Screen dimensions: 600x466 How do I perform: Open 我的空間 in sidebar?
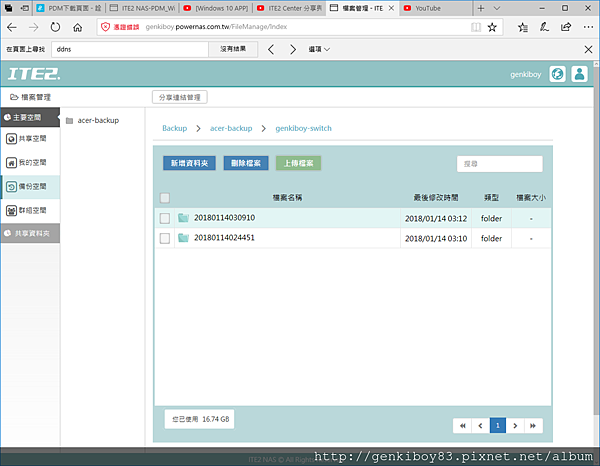[x=30, y=163]
